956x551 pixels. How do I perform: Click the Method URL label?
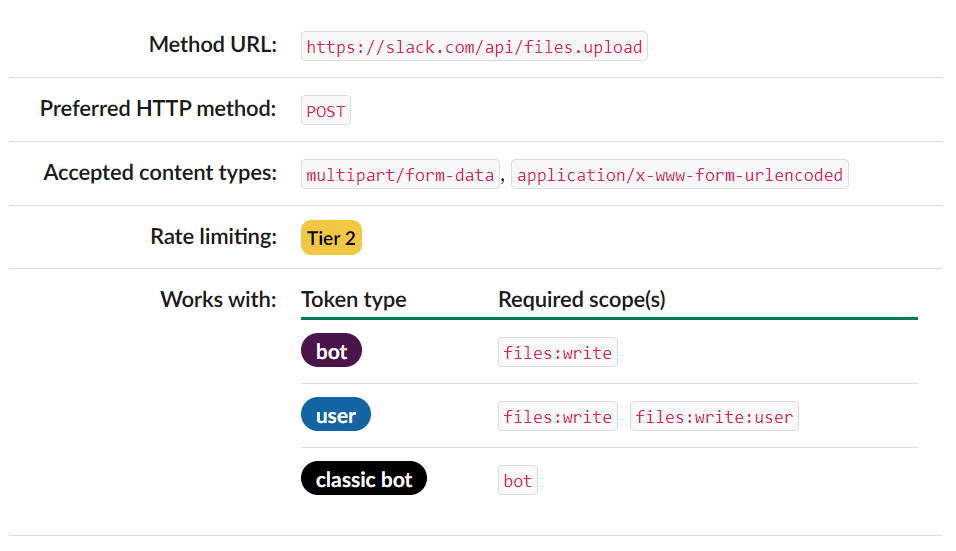click(x=213, y=44)
